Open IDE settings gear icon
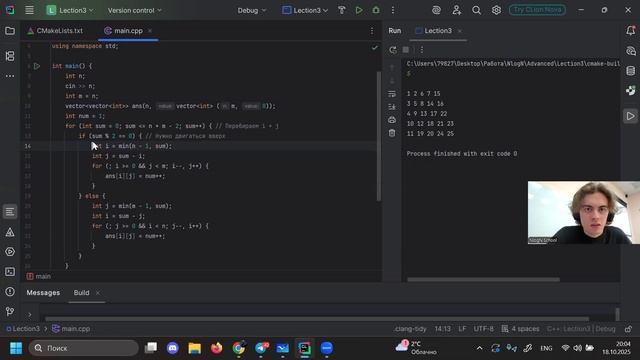This screenshot has height=360, width=640. click(496, 10)
